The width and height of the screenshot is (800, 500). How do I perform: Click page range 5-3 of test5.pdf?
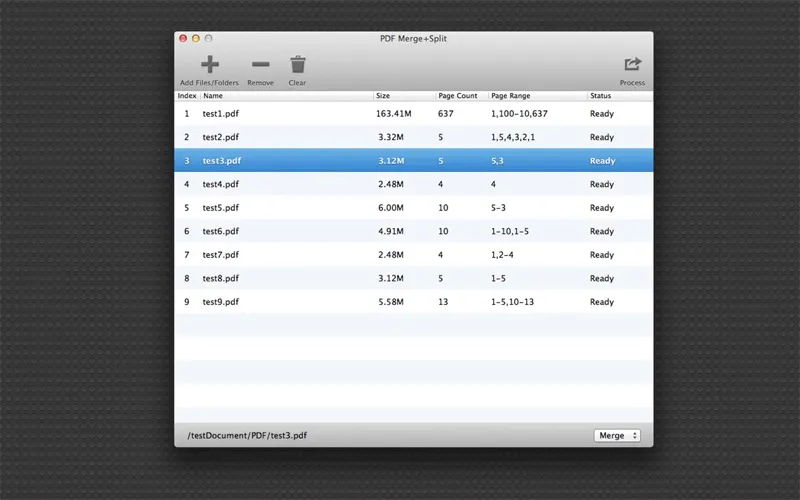(498, 207)
